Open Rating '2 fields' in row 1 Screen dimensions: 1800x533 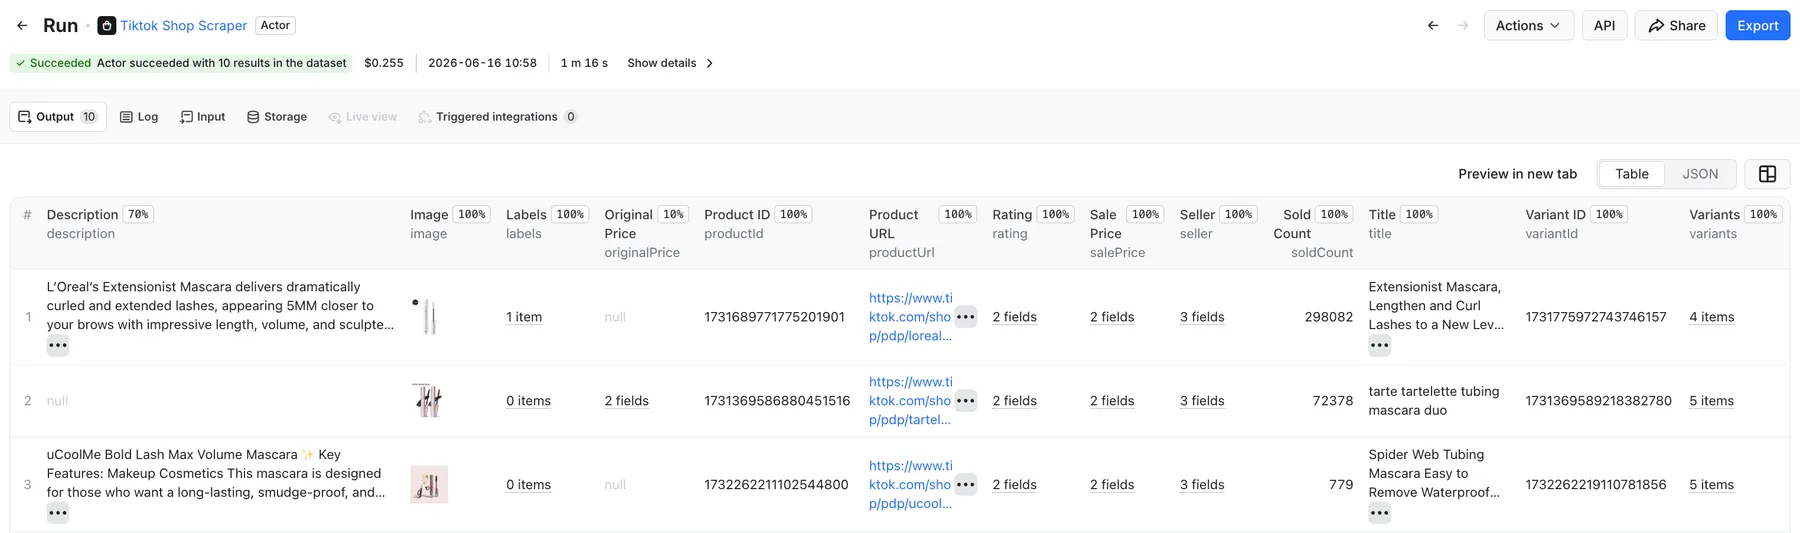click(1014, 317)
